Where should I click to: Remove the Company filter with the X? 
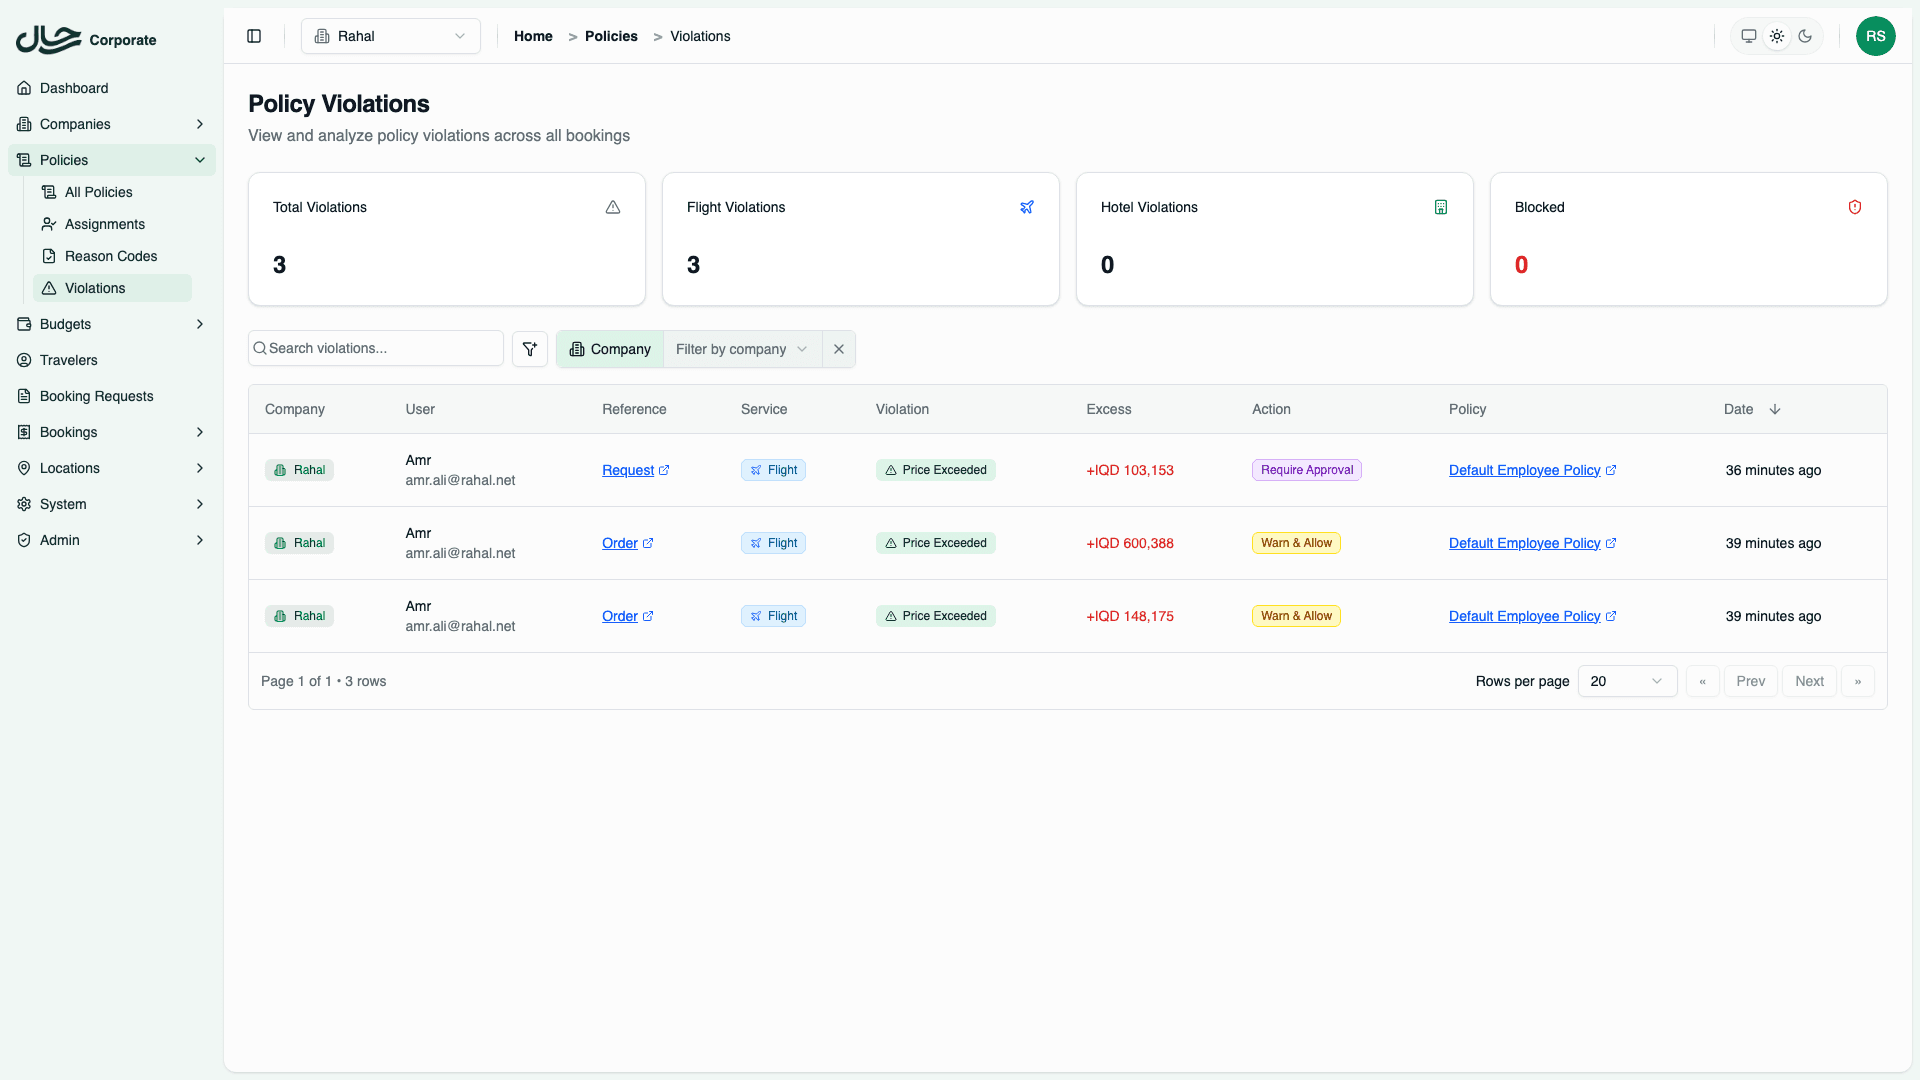pyautogui.click(x=839, y=349)
